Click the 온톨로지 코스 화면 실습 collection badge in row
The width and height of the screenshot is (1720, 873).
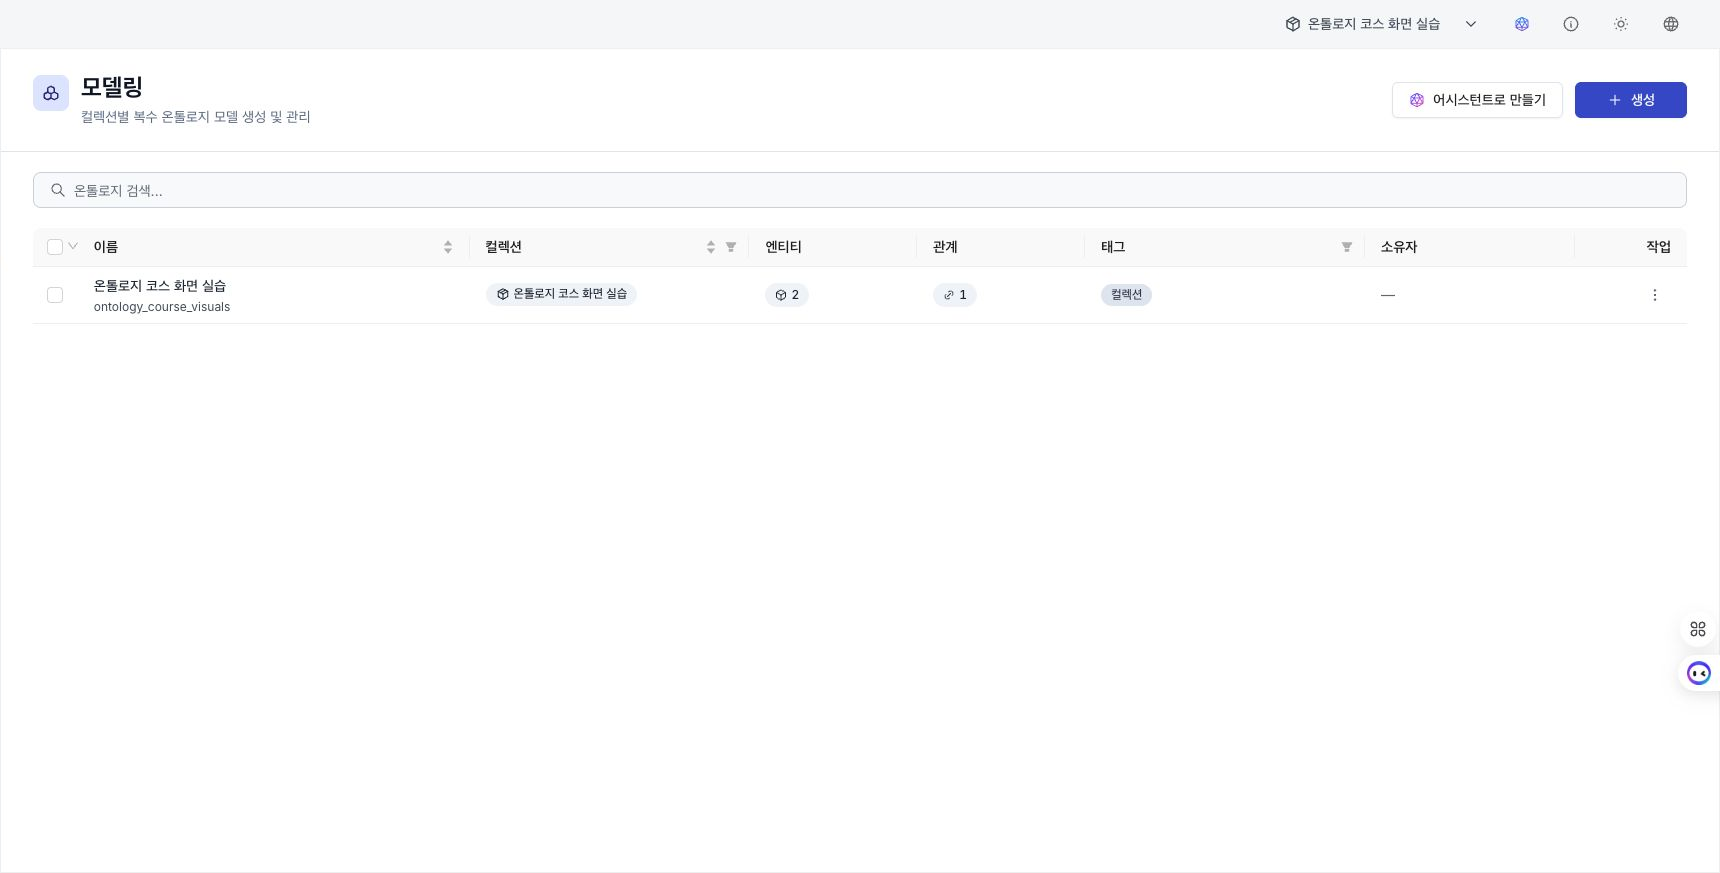(x=562, y=294)
